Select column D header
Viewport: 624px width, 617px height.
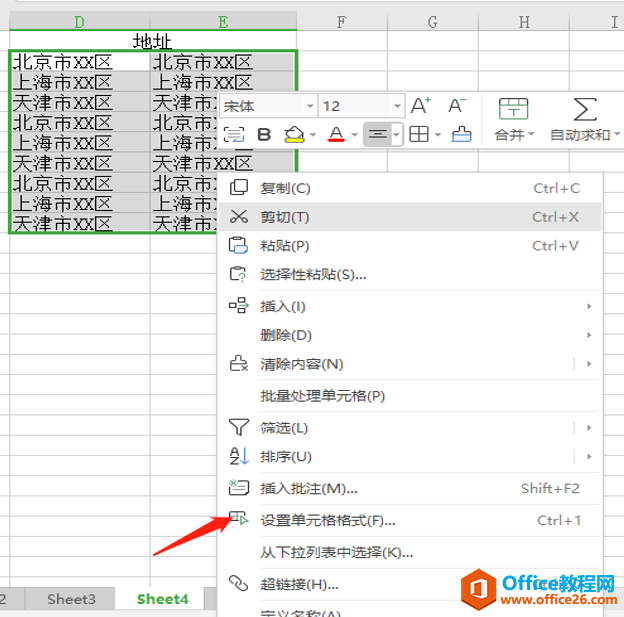coord(80,21)
